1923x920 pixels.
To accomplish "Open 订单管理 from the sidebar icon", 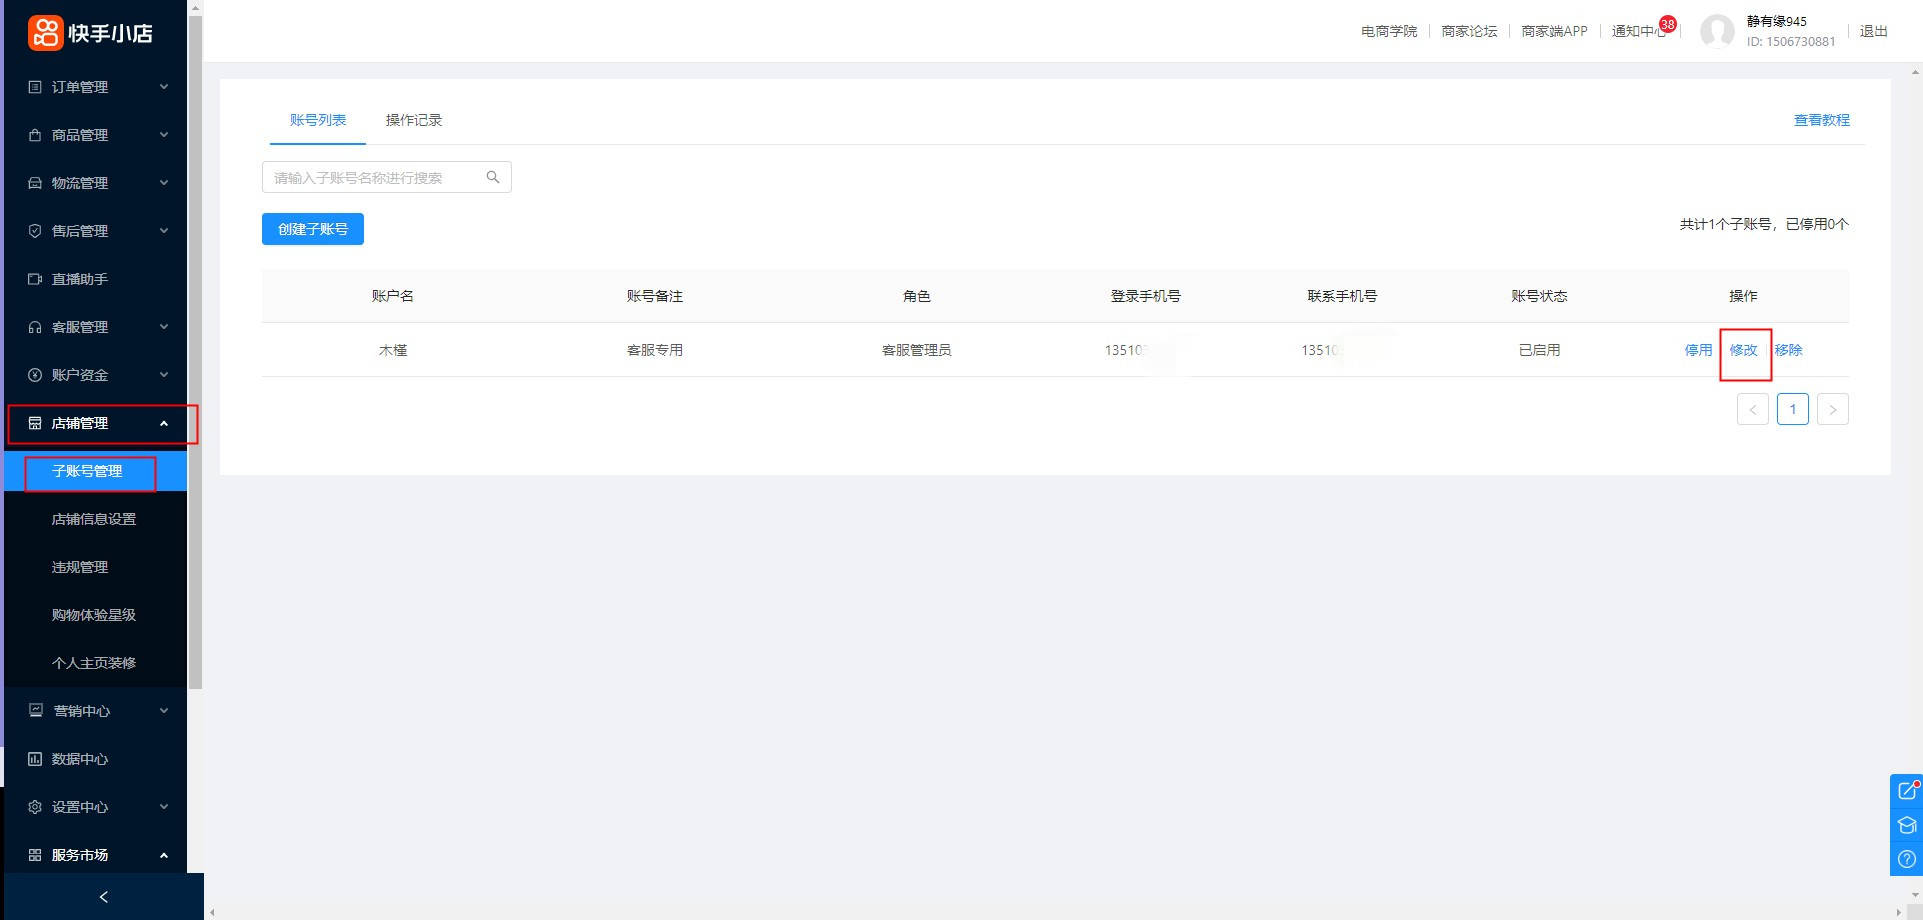I will [x=35, y=86].
